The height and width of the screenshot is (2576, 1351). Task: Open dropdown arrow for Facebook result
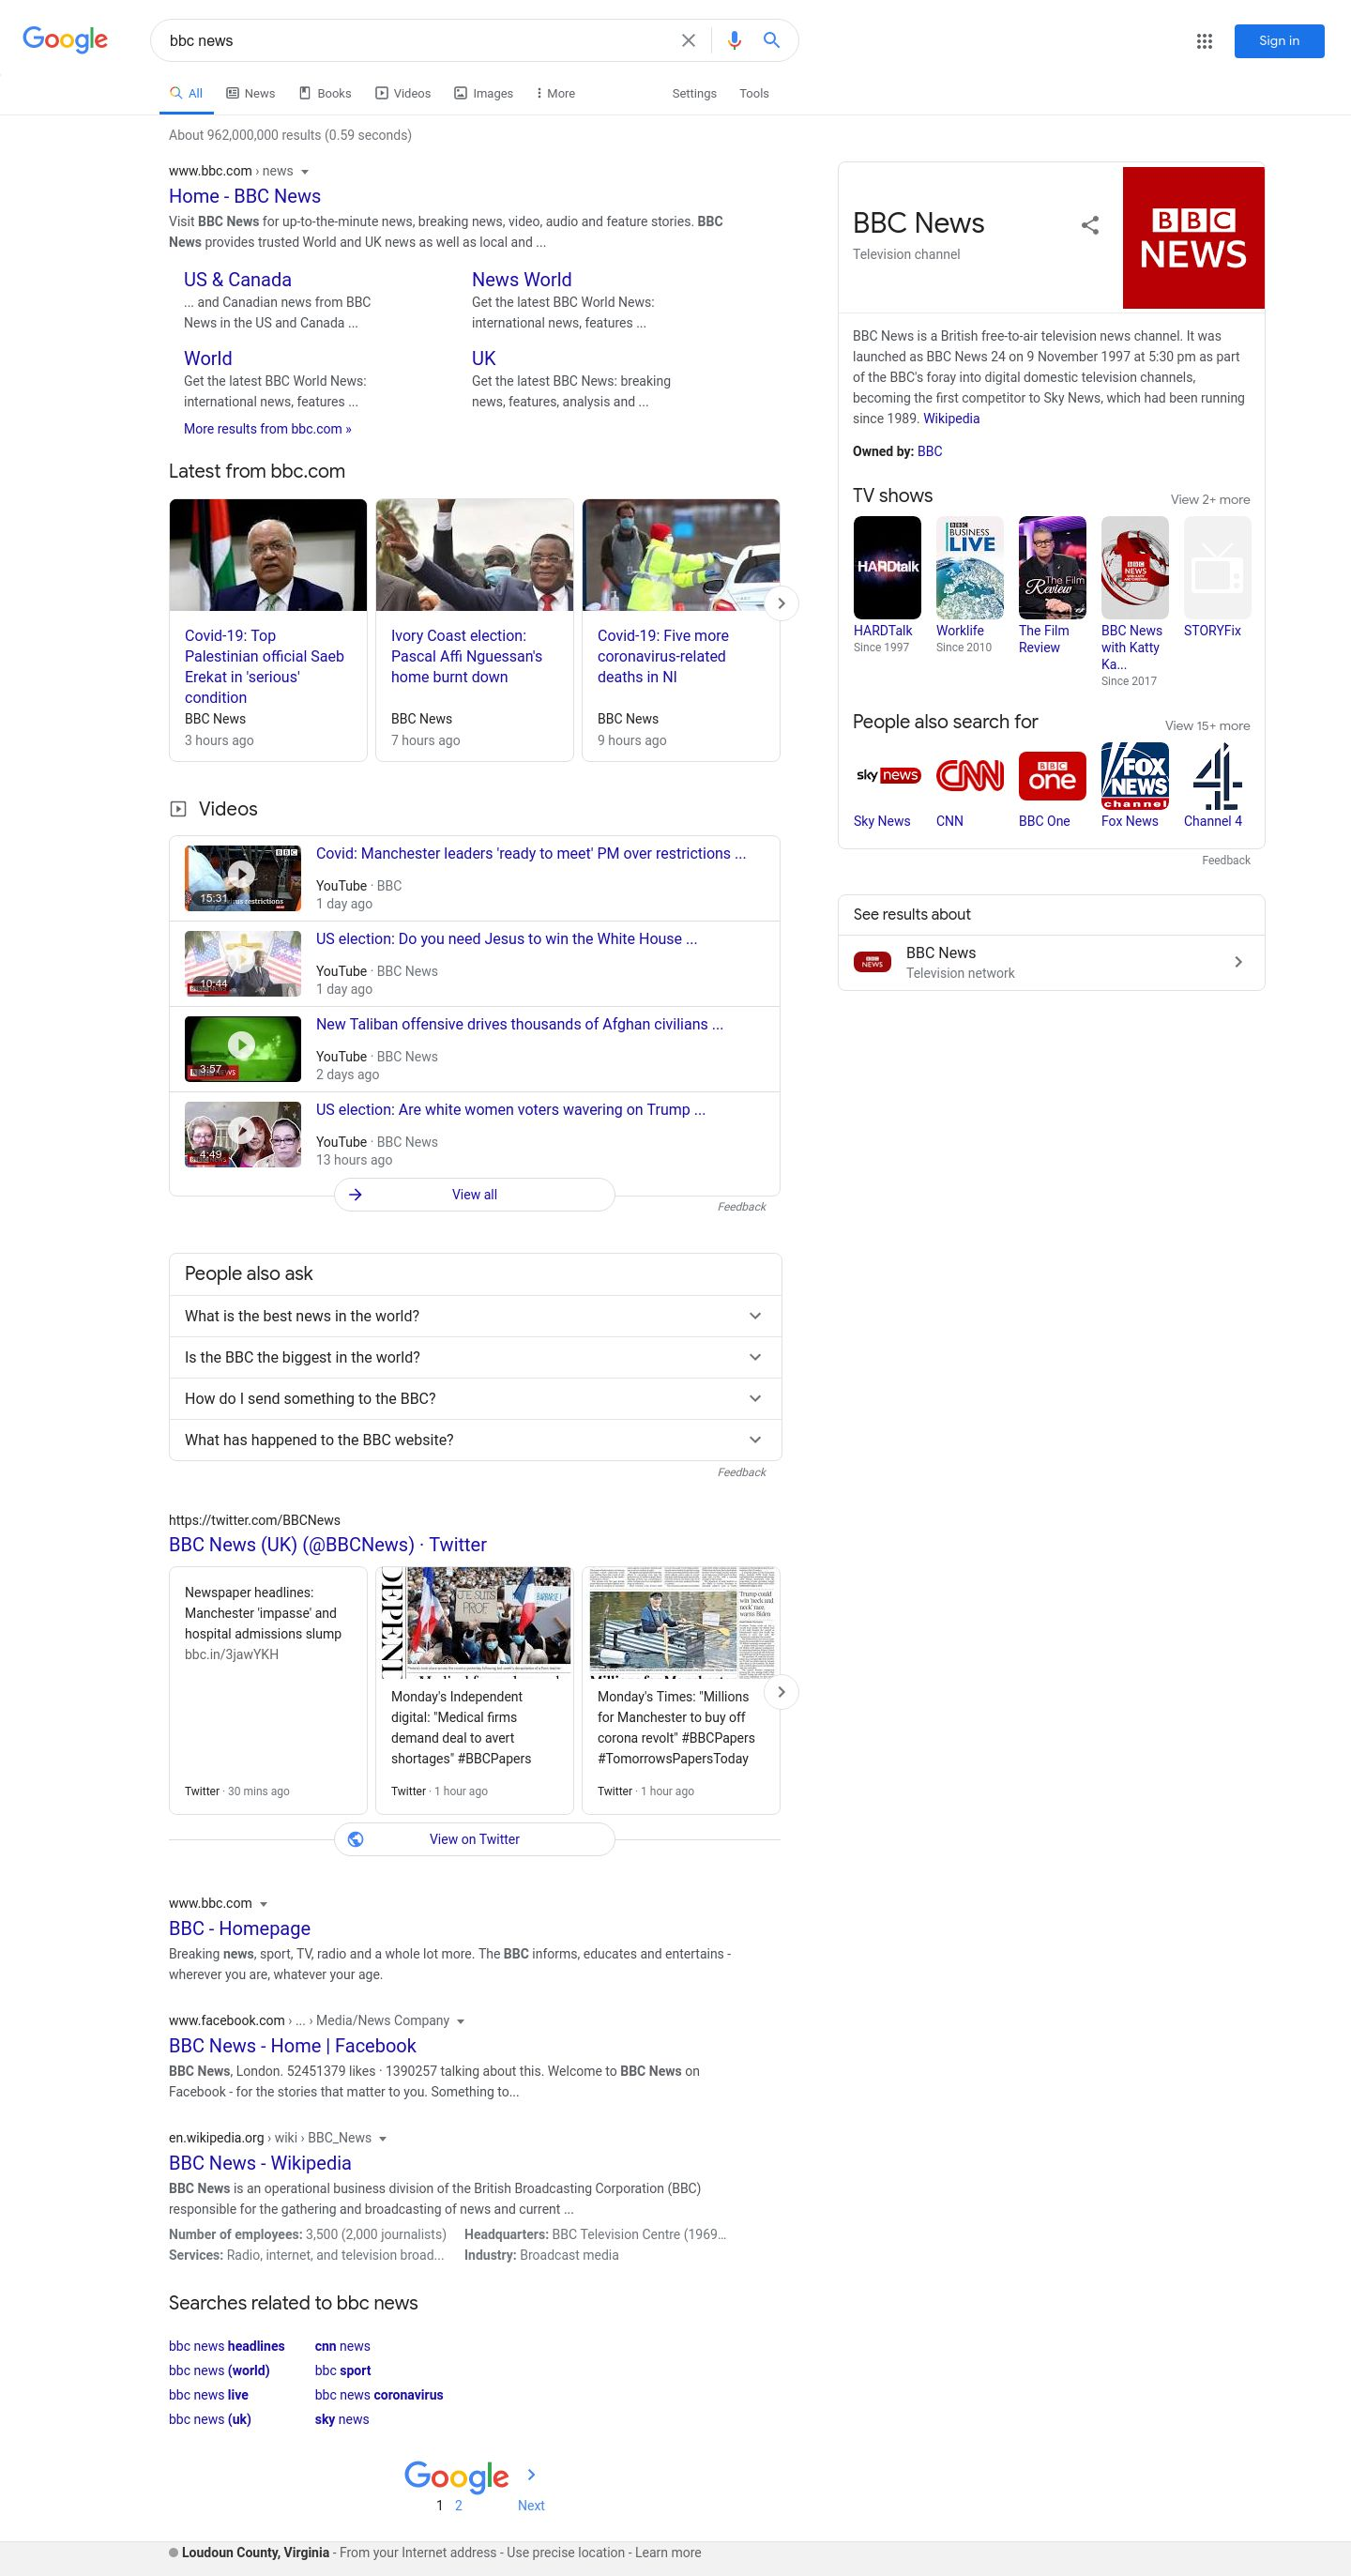(461, 2021)
